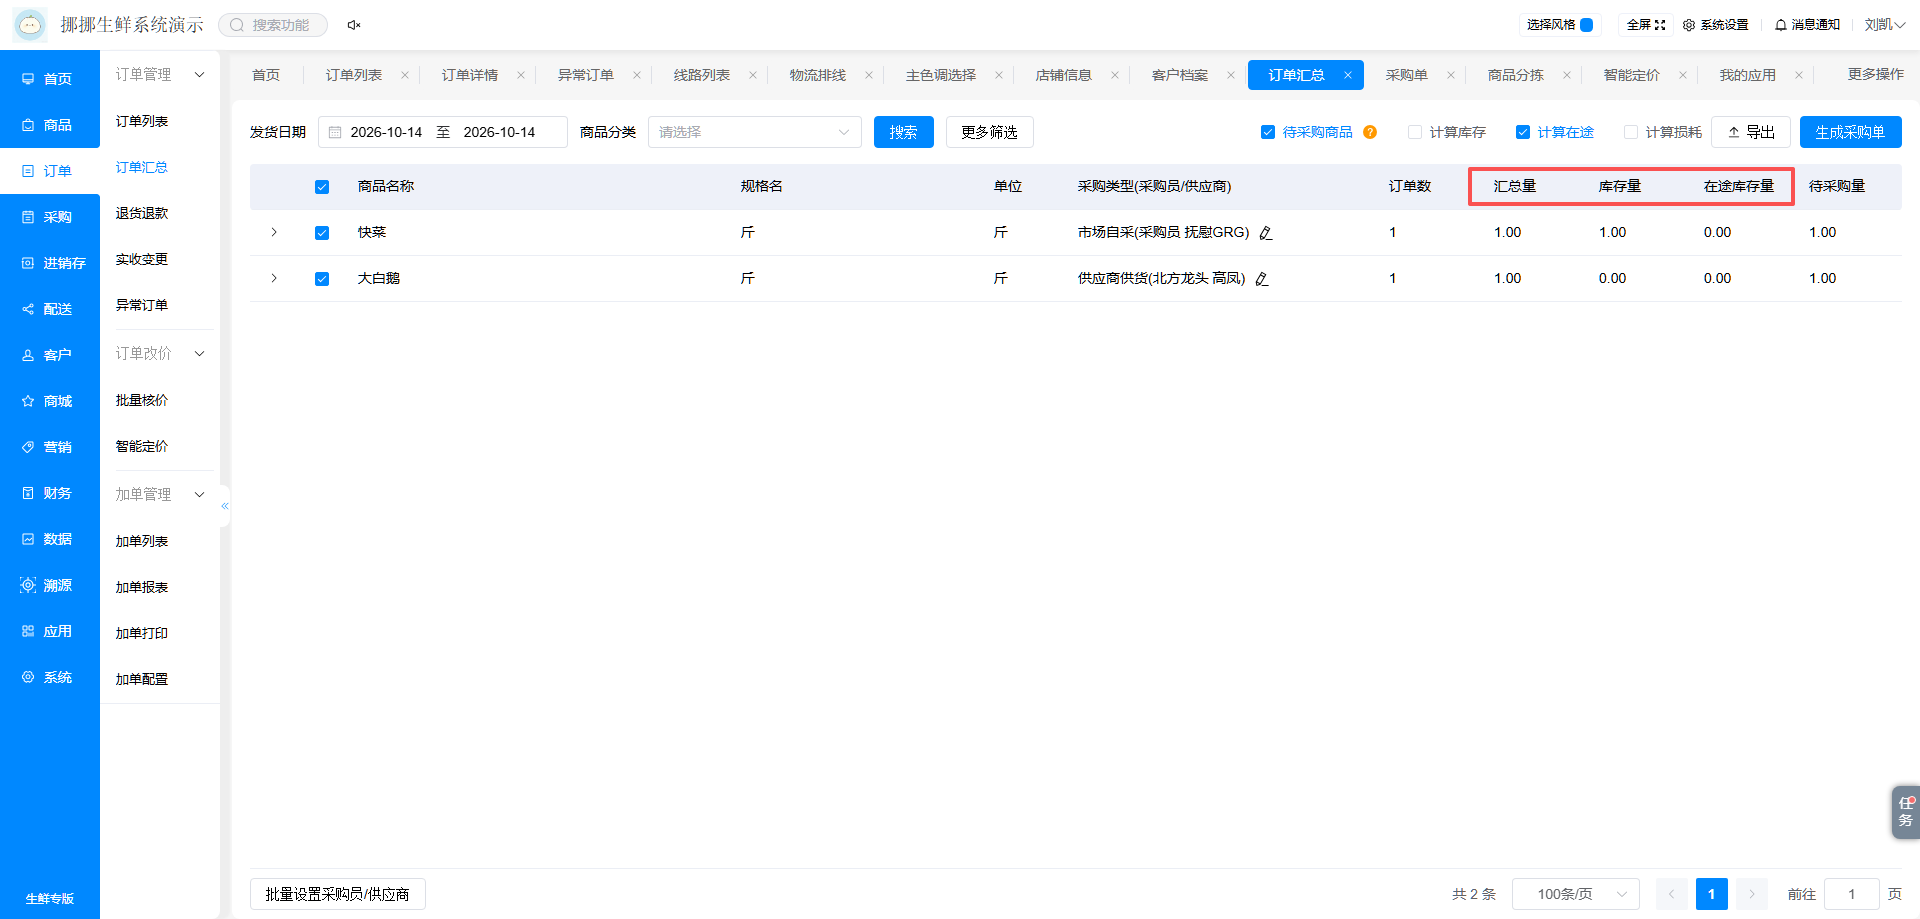Uncheck the 快菜 row checkbox

pyautogui.click(x=322, y=233)
